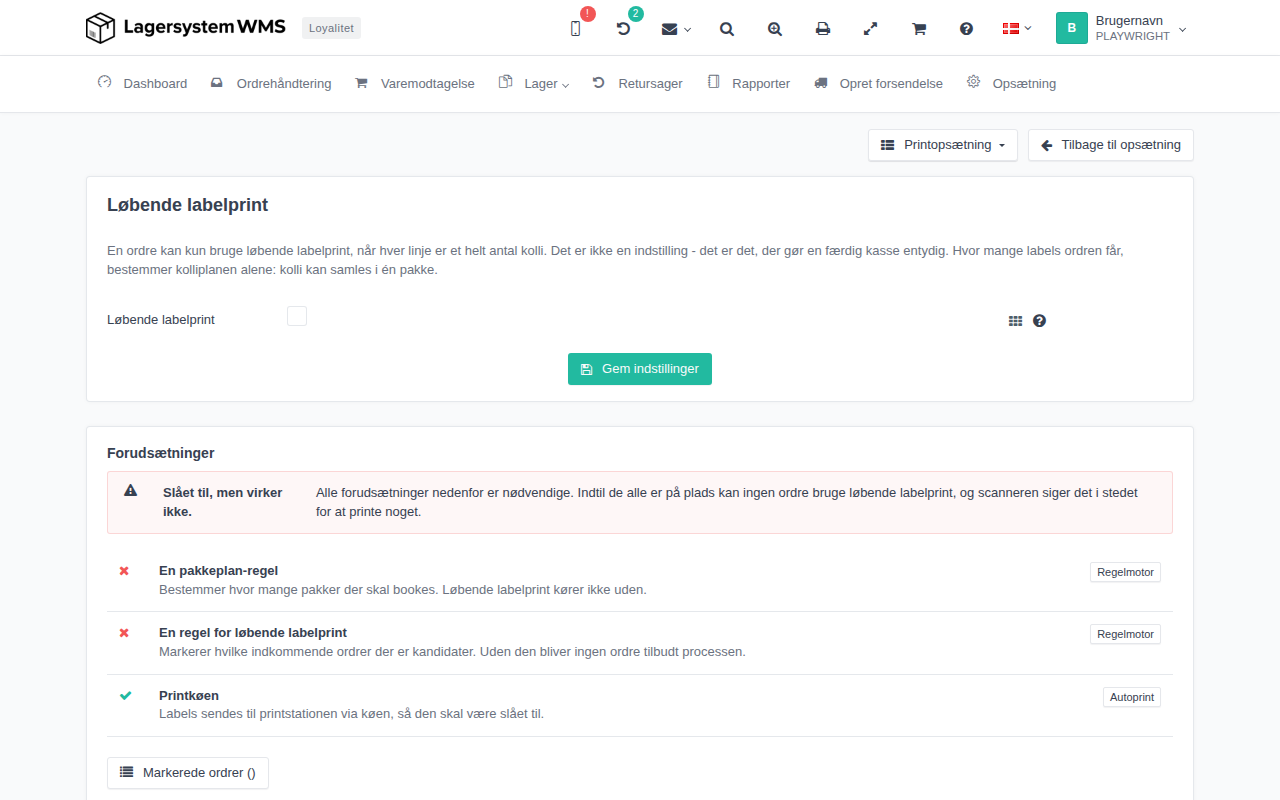Expand the Lager menu dropdown
Image resolution: width=1280 pixels, height=800 pixels.
point(534,84)
